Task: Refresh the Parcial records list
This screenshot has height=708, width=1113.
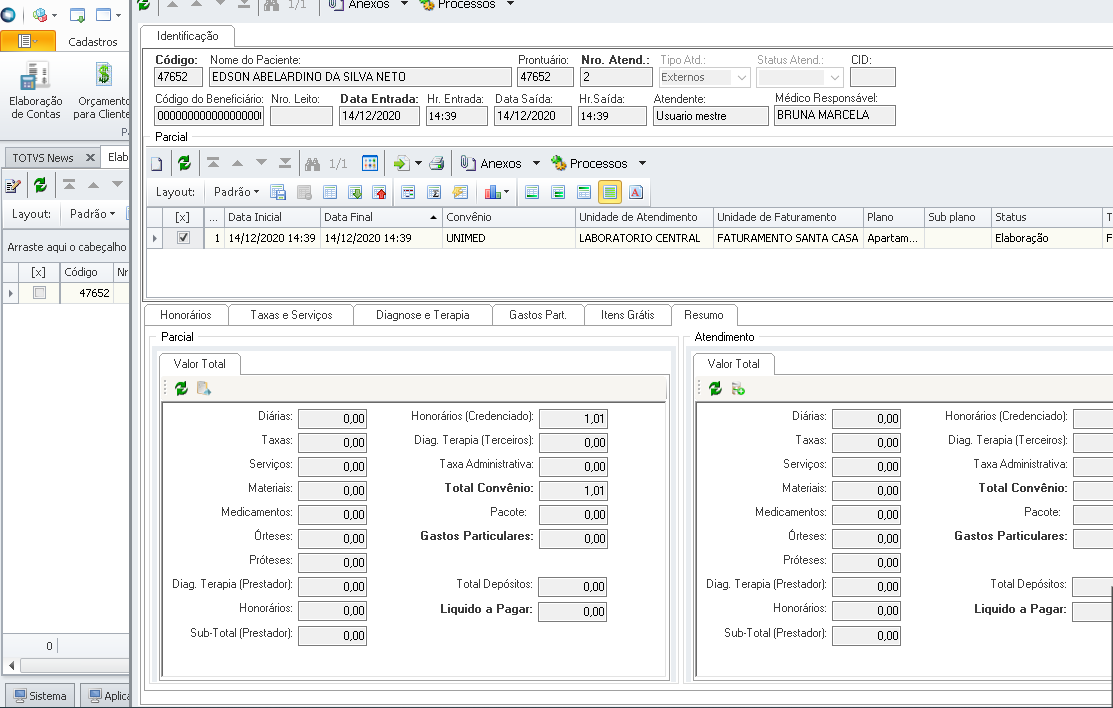Action: (x=184, y=163)
